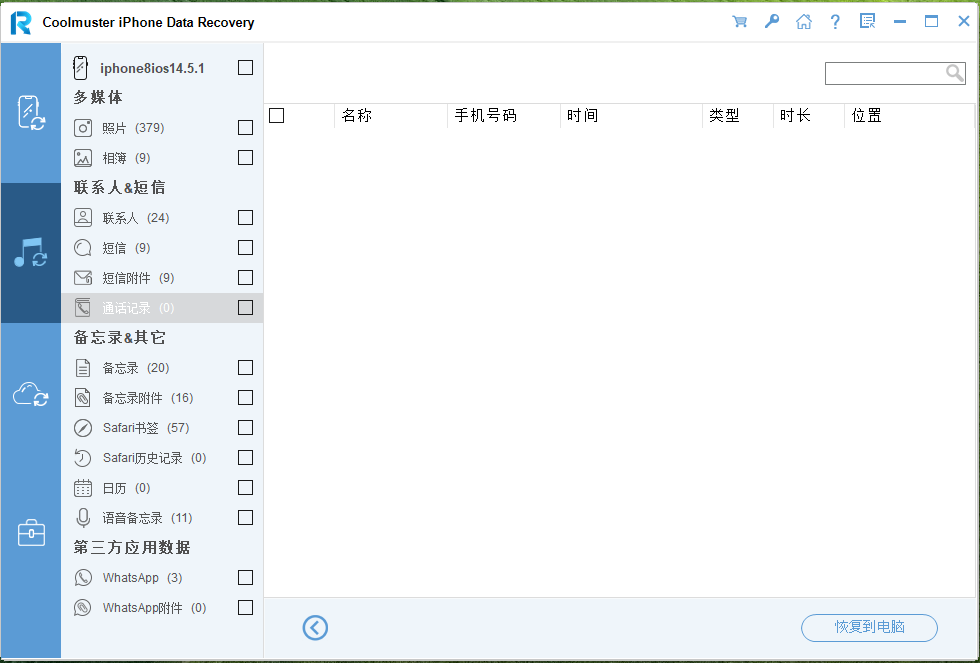This screenshot has height=663, width=980.
Task: Open the toolbox briefcase sidebar icon
Action: 31,532
